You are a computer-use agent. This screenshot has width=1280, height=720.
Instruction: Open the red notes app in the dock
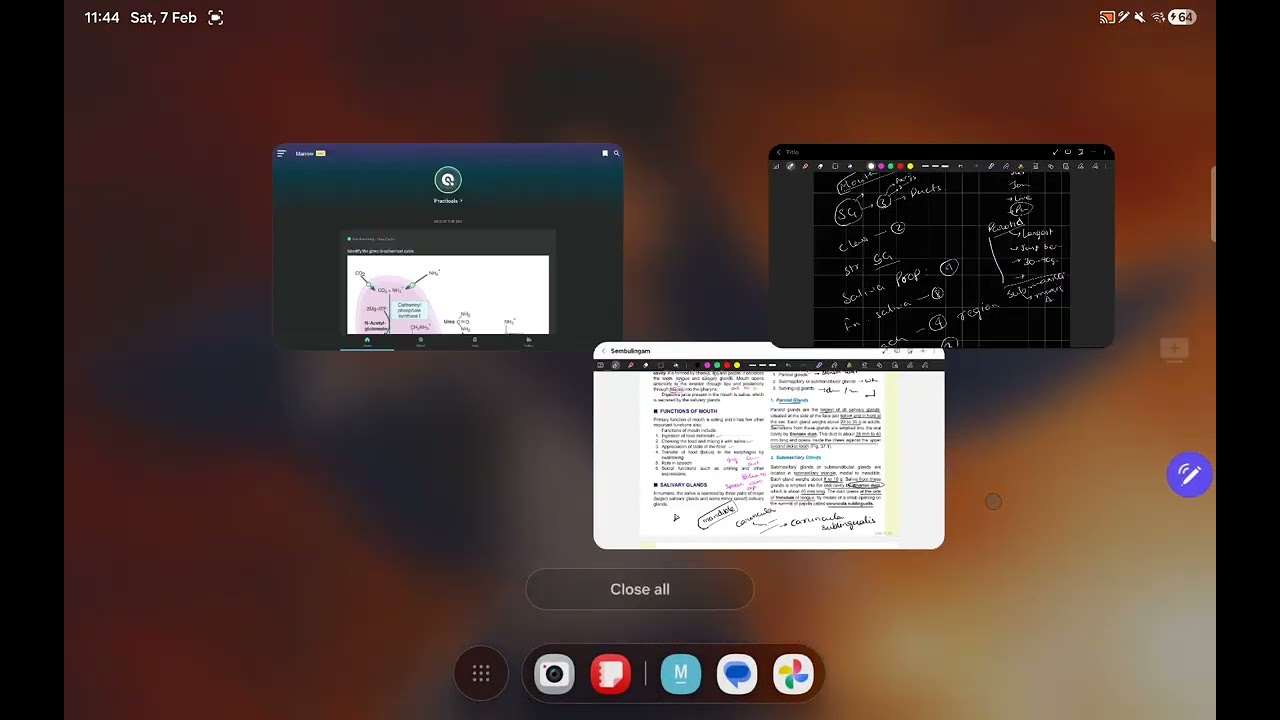pos(610,674)
